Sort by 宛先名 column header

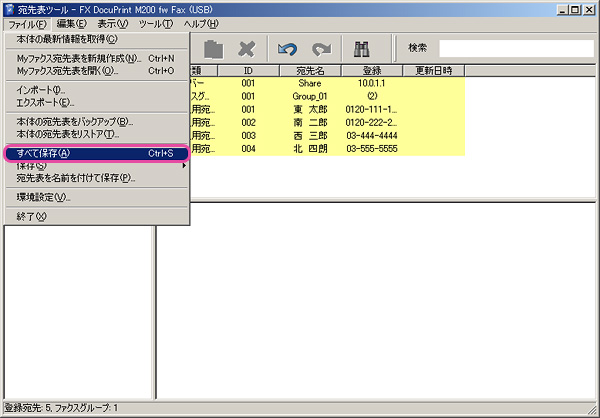click(312, 71)
